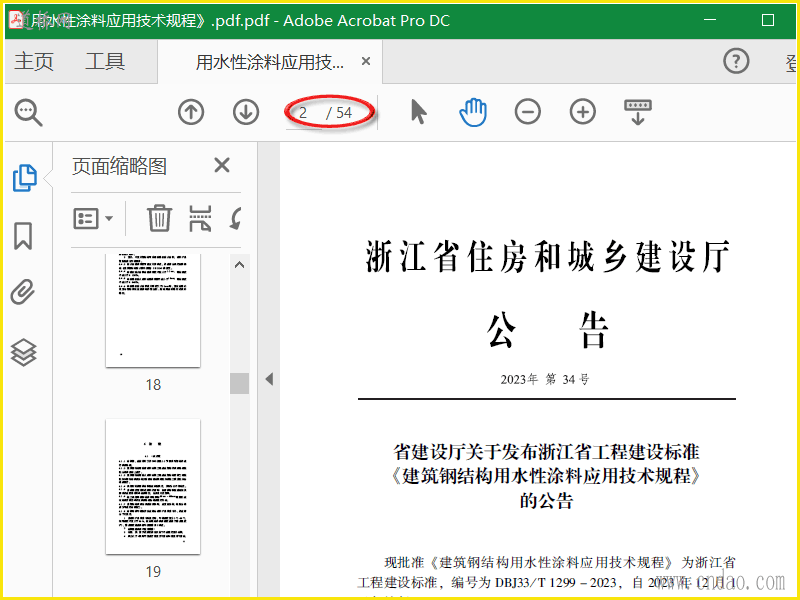The width and height of the screenshot is (800, 600).
Task: Go to previous page with up arrow
Action: (191, 112)
